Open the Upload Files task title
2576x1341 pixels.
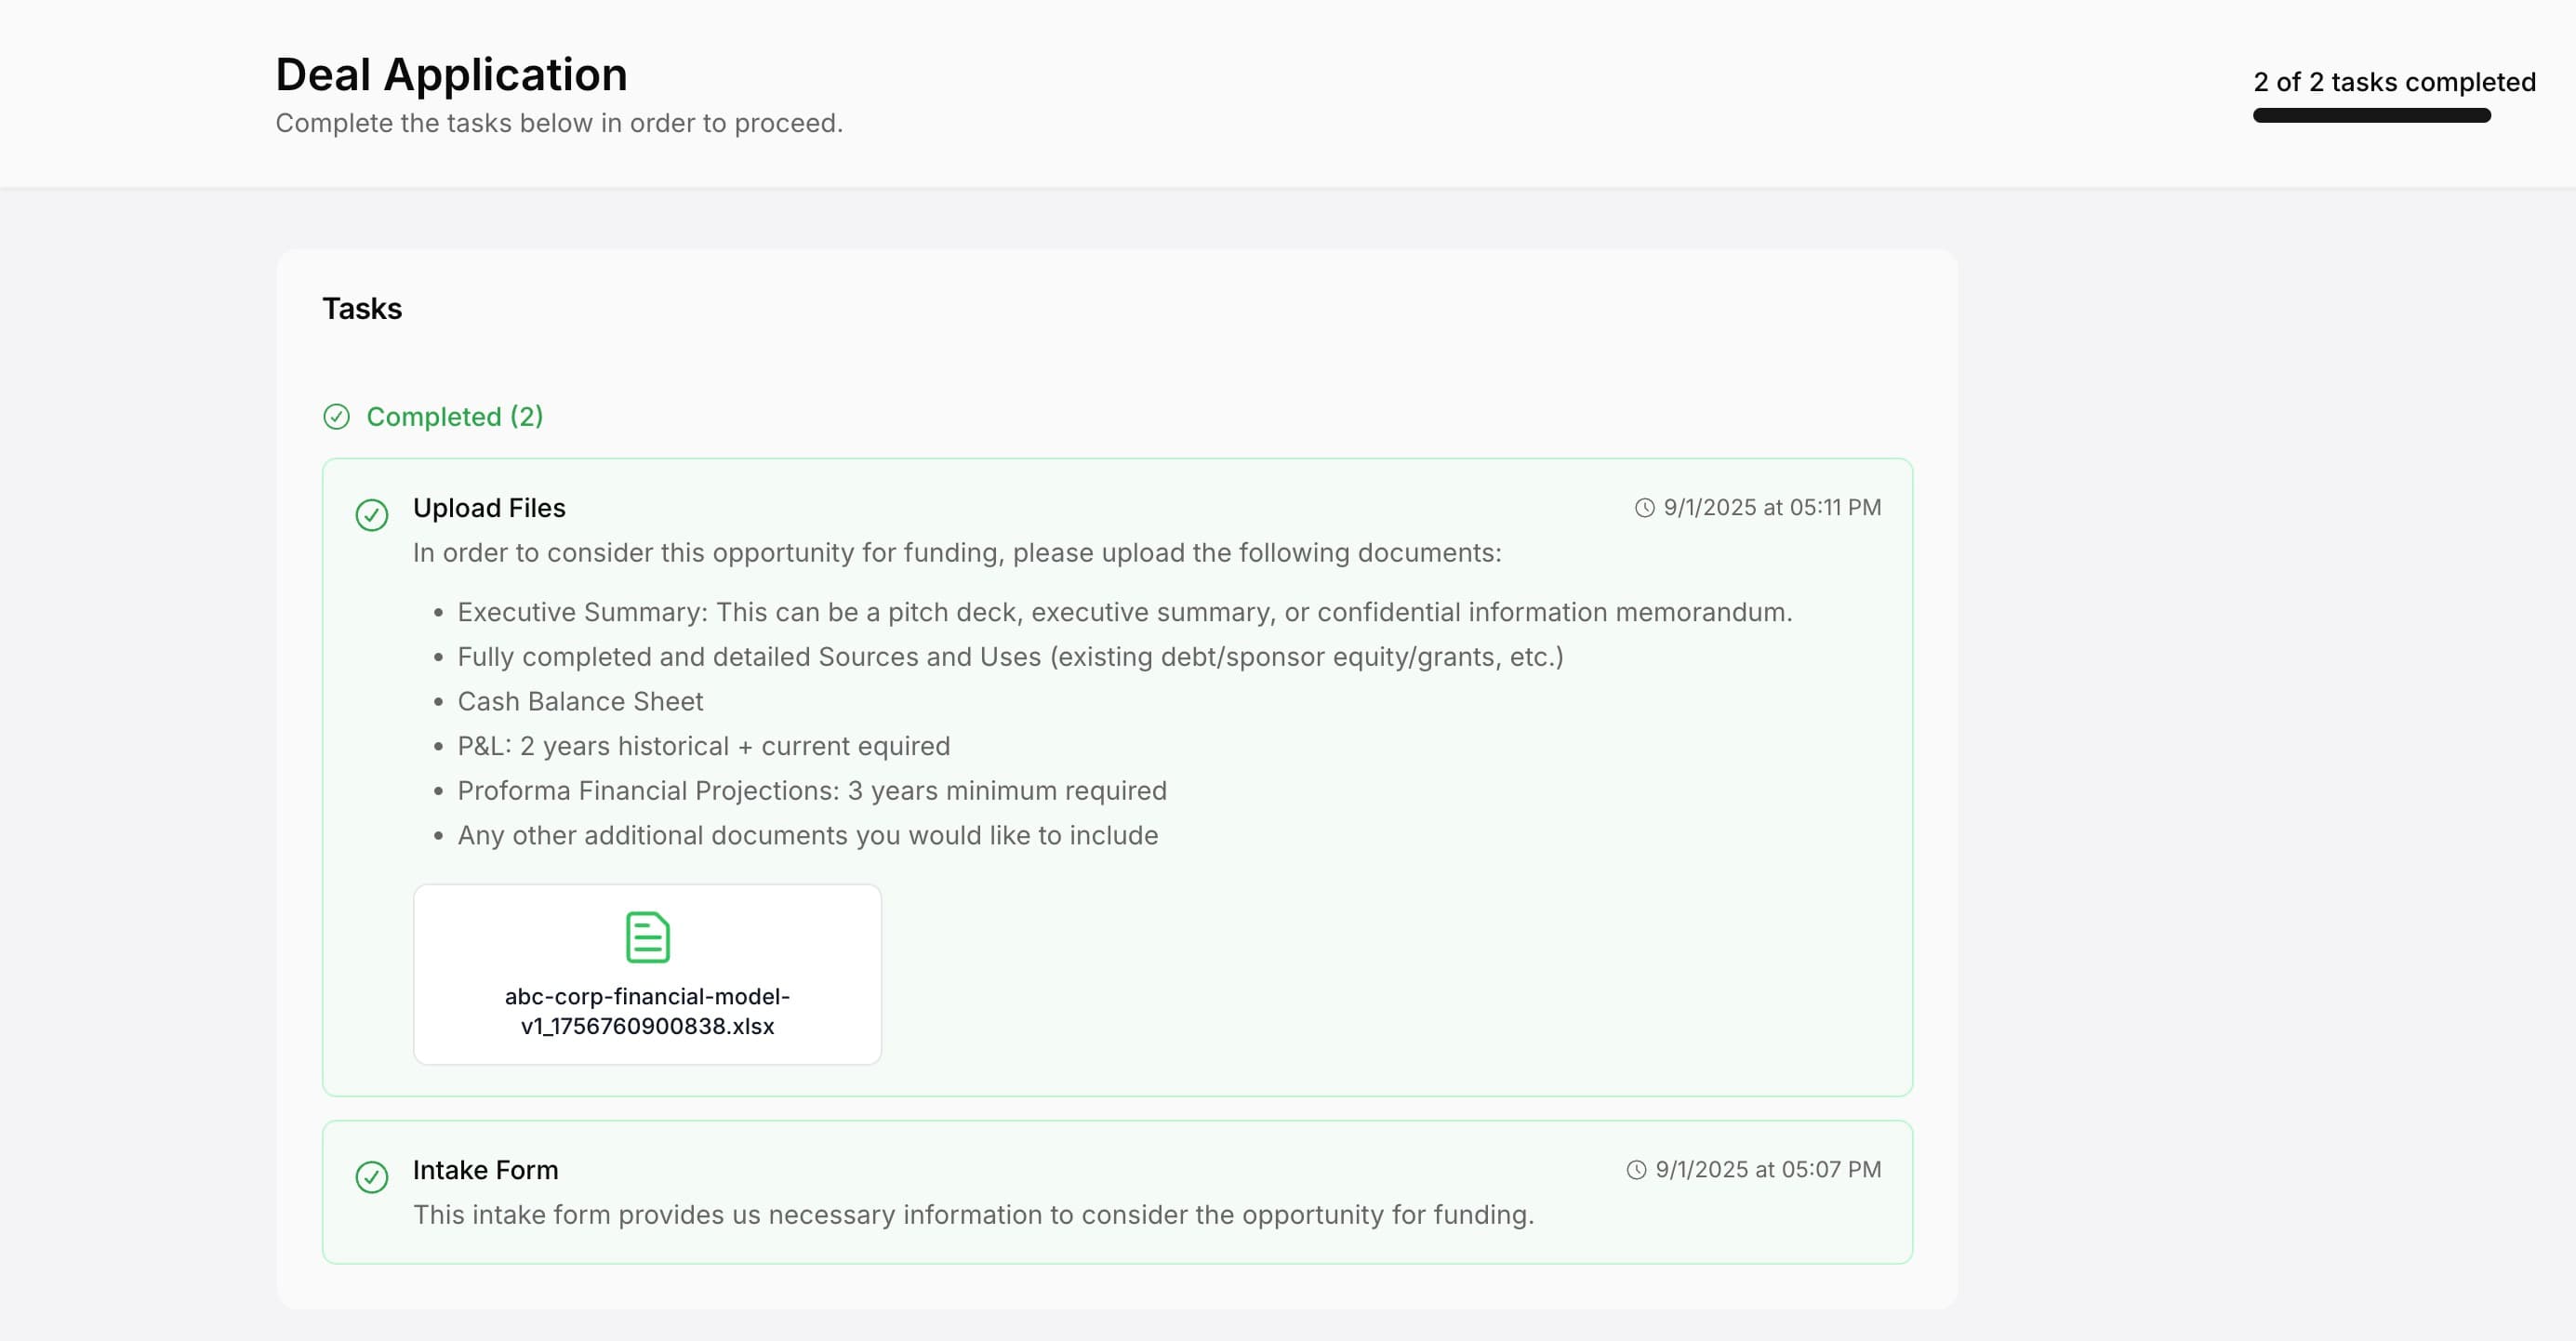[489, 508]
